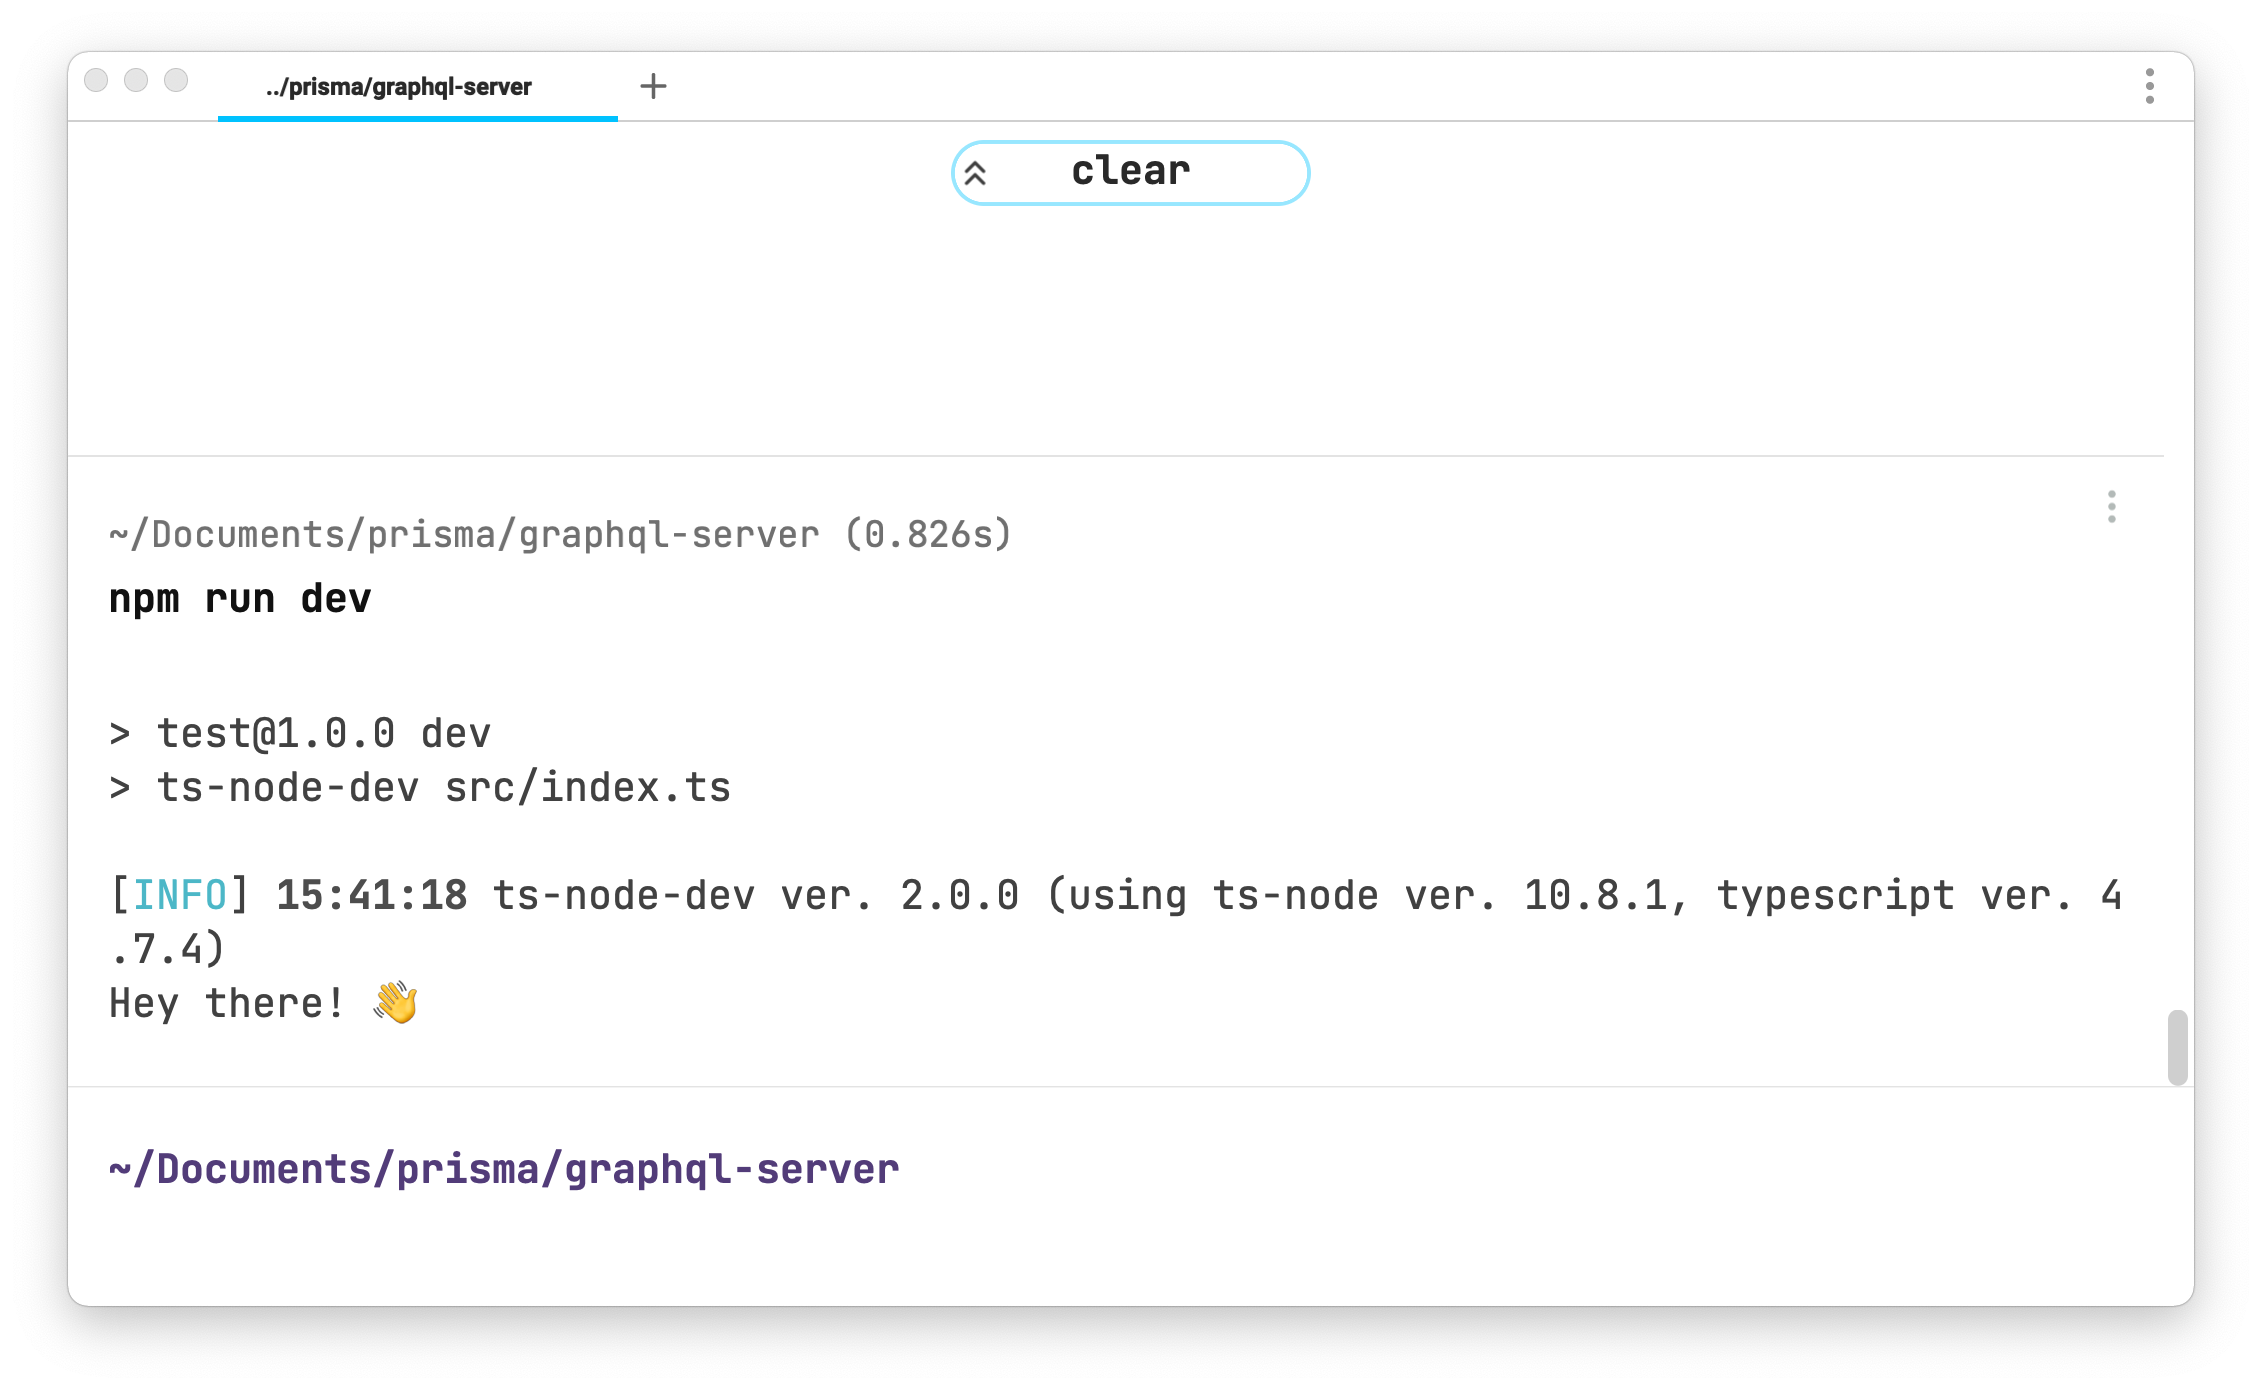
Task: Open a new tab with plus icon
Action: pos(653,86)
